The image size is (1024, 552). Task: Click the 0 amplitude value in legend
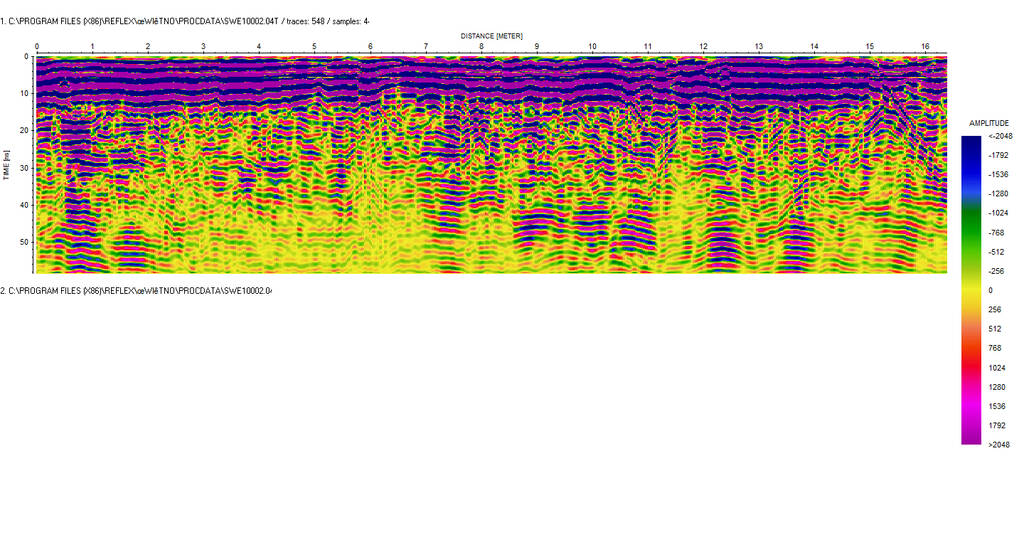(990, 290)
